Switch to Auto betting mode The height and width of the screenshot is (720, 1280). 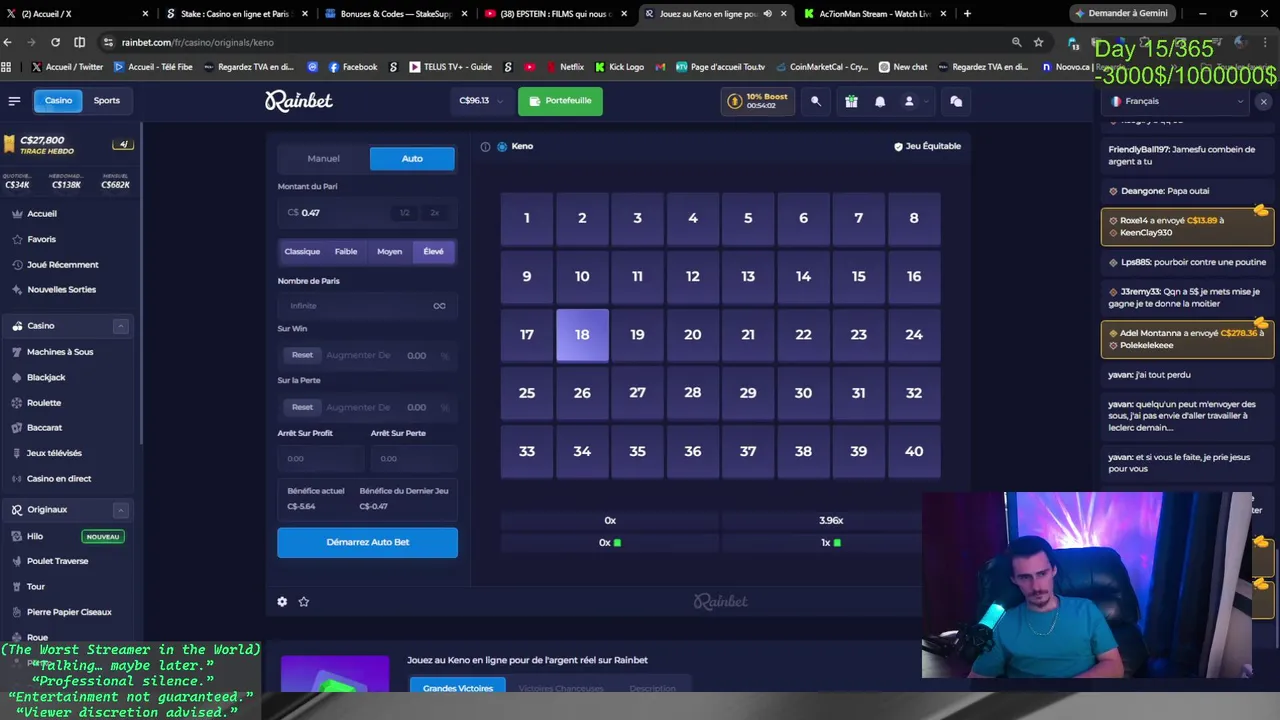pyautogui.click(x=412, y=158)
